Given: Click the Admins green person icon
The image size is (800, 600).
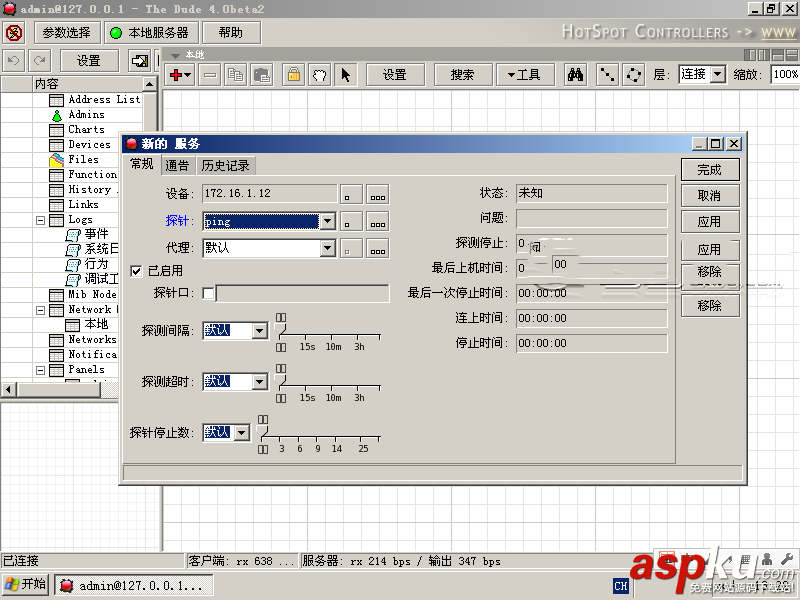Looking at the screenshot, I should [57, 115].
